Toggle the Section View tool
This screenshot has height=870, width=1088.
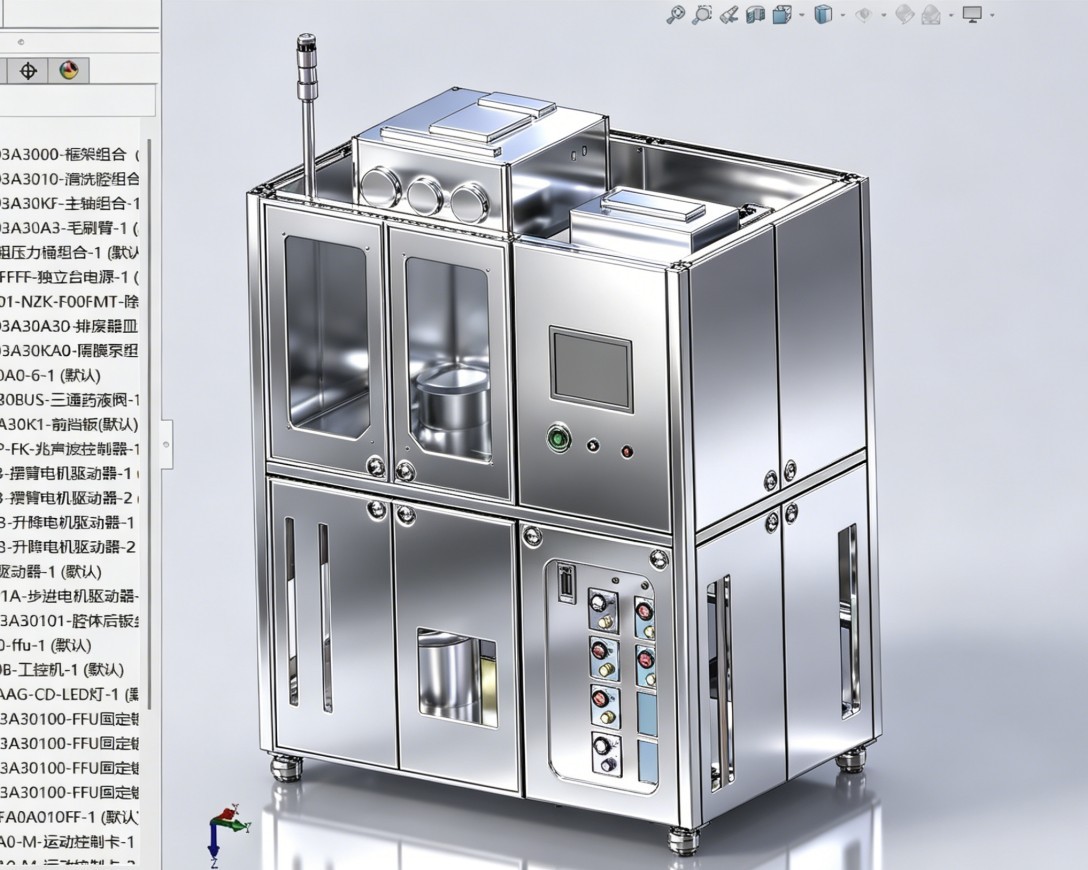tap(755, 14)
